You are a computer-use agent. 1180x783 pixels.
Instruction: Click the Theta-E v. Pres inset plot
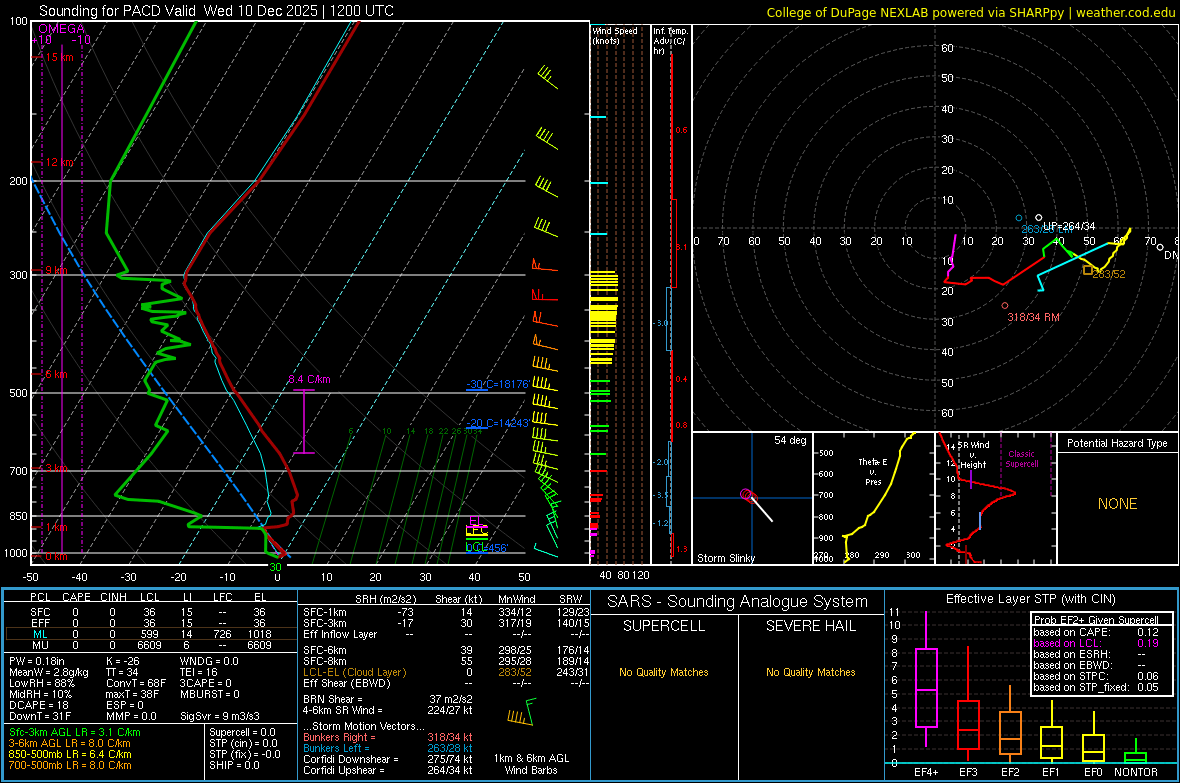tap(874, 498)
